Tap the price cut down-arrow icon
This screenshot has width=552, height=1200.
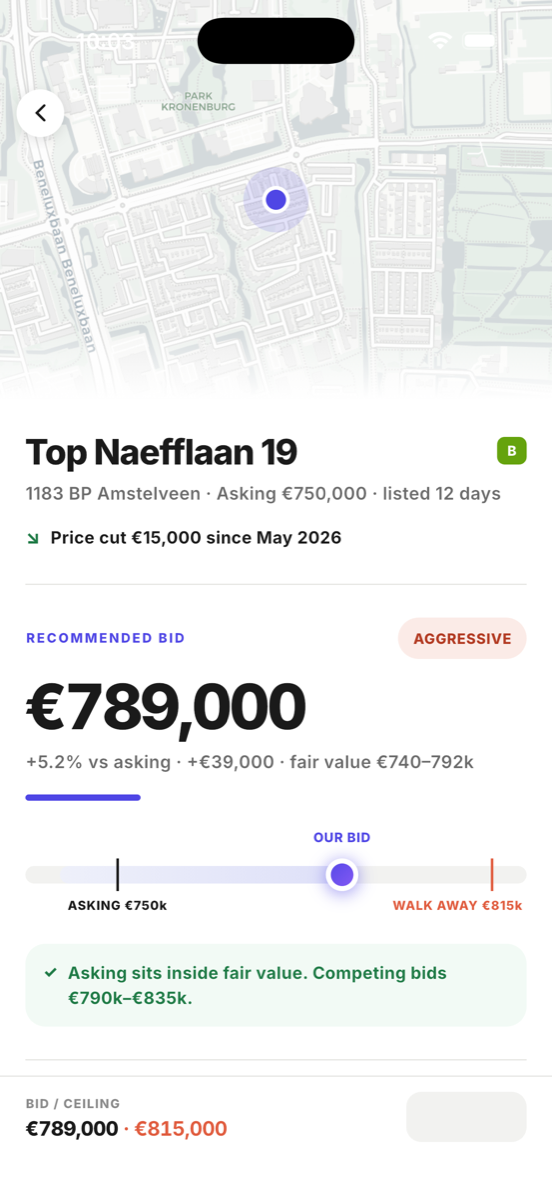(33, 538)
